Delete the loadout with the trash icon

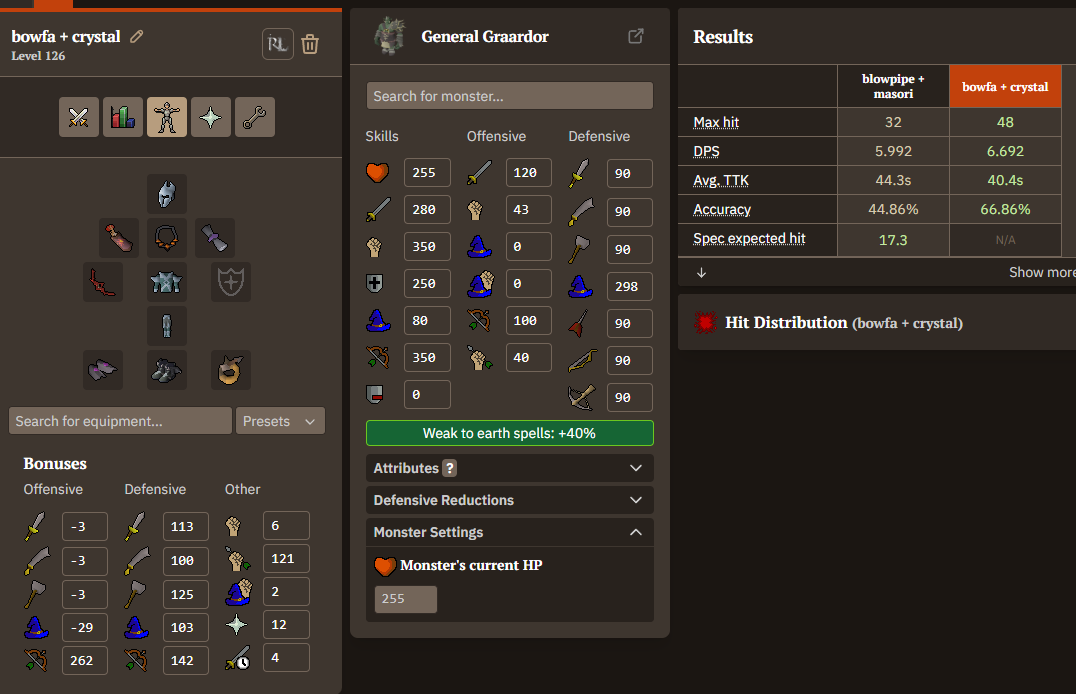click(x=310, y=44)
